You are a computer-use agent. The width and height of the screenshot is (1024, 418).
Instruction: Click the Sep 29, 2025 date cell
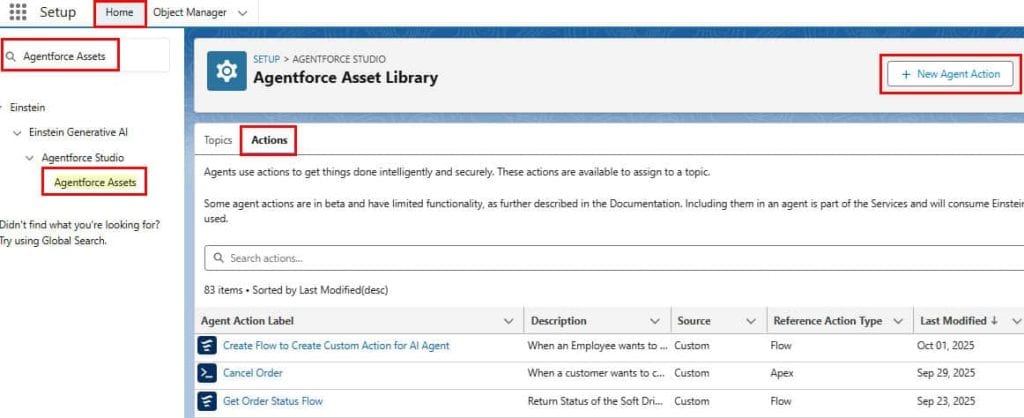point(946,373)
